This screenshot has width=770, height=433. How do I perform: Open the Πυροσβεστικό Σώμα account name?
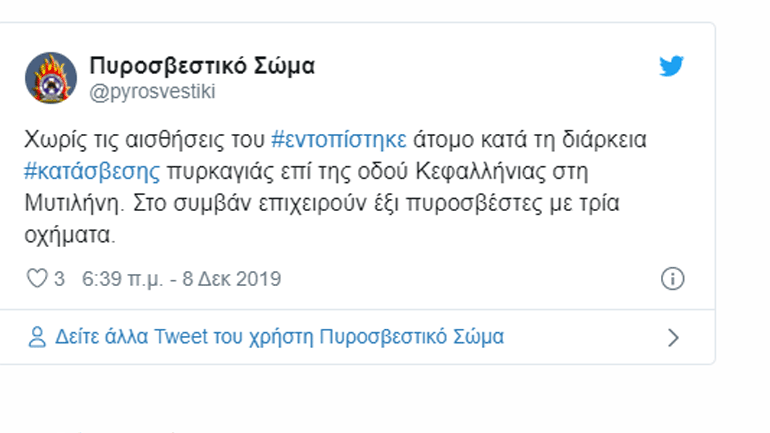tap(202, 66)
